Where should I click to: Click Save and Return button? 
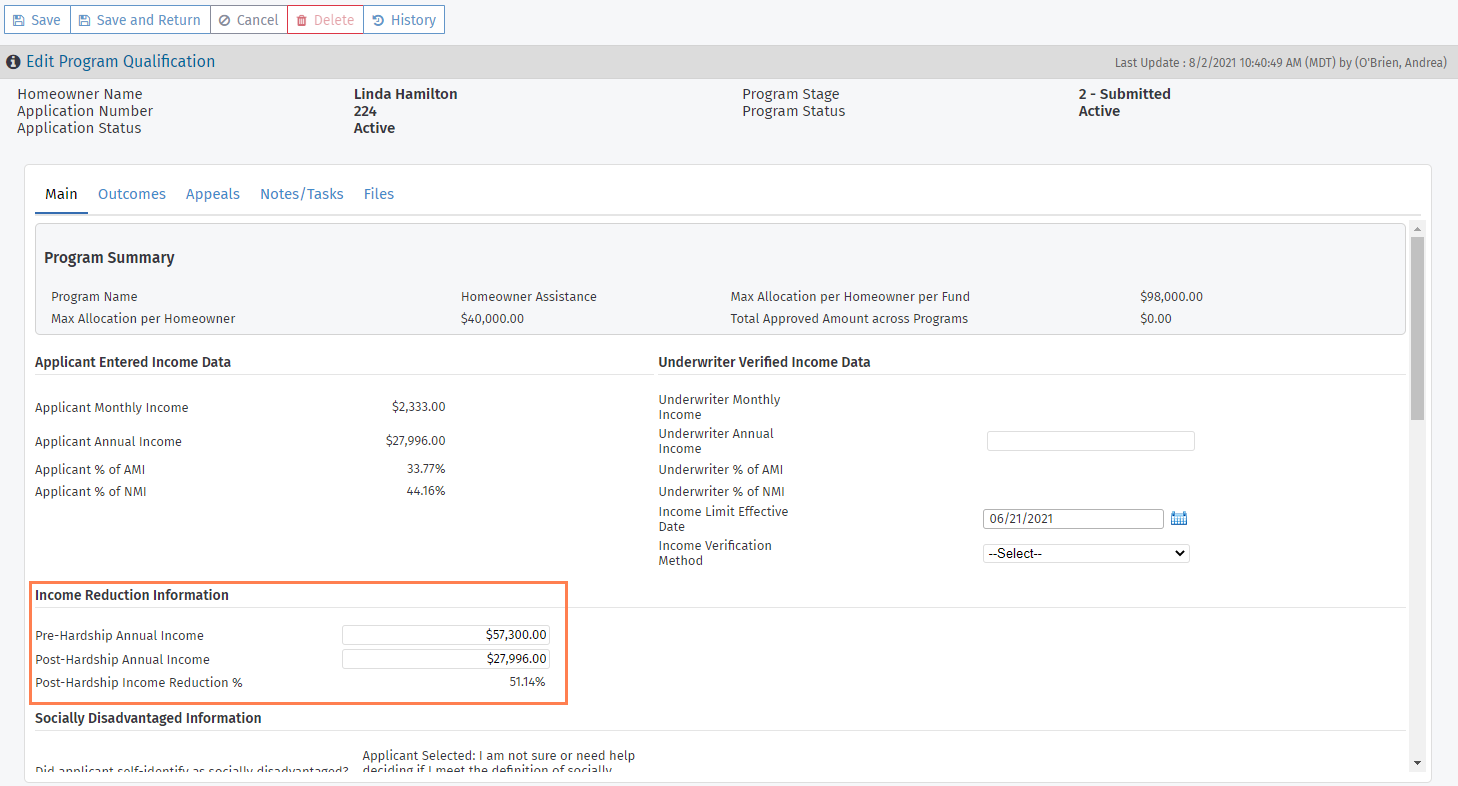[x=140, y=20]
